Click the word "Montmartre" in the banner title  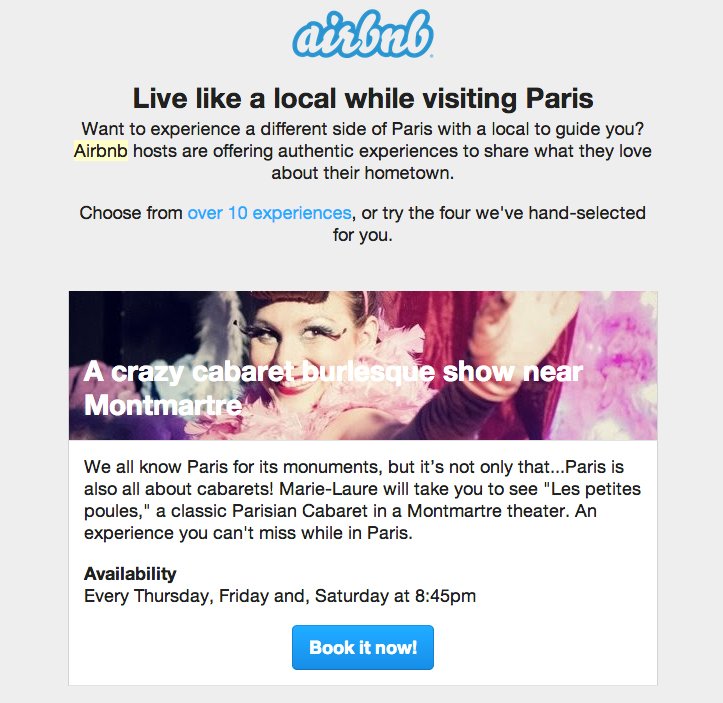click(x=163, y=406)
